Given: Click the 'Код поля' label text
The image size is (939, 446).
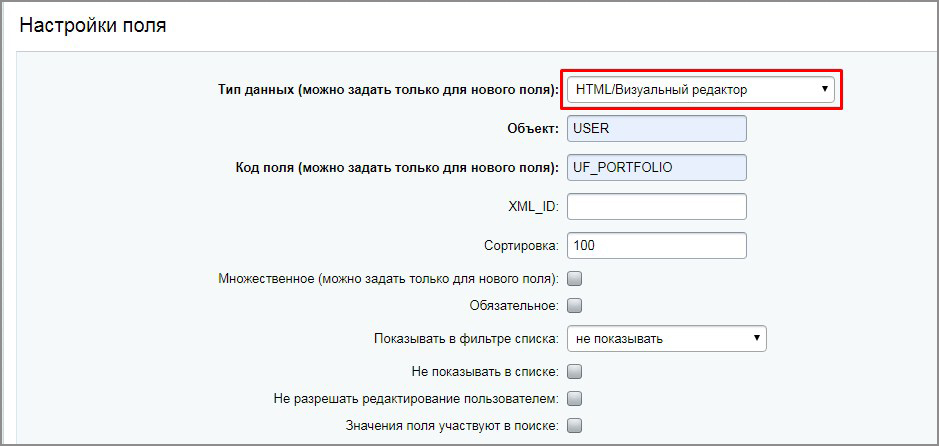Looking at the screenshot, I should [391, 167].
